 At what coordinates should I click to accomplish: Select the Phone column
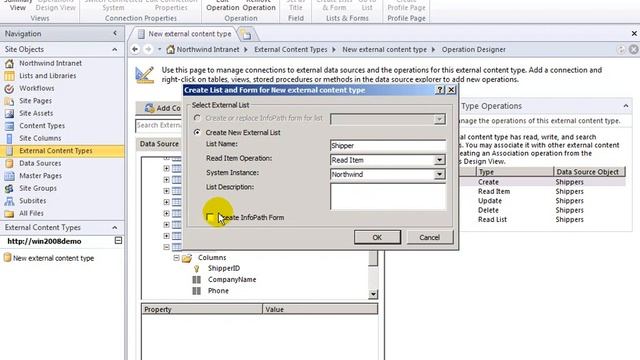click(218, 291)
